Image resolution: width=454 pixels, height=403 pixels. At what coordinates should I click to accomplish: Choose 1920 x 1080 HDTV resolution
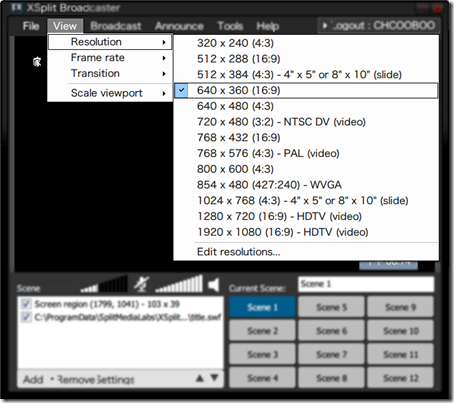tap(306, 232)
